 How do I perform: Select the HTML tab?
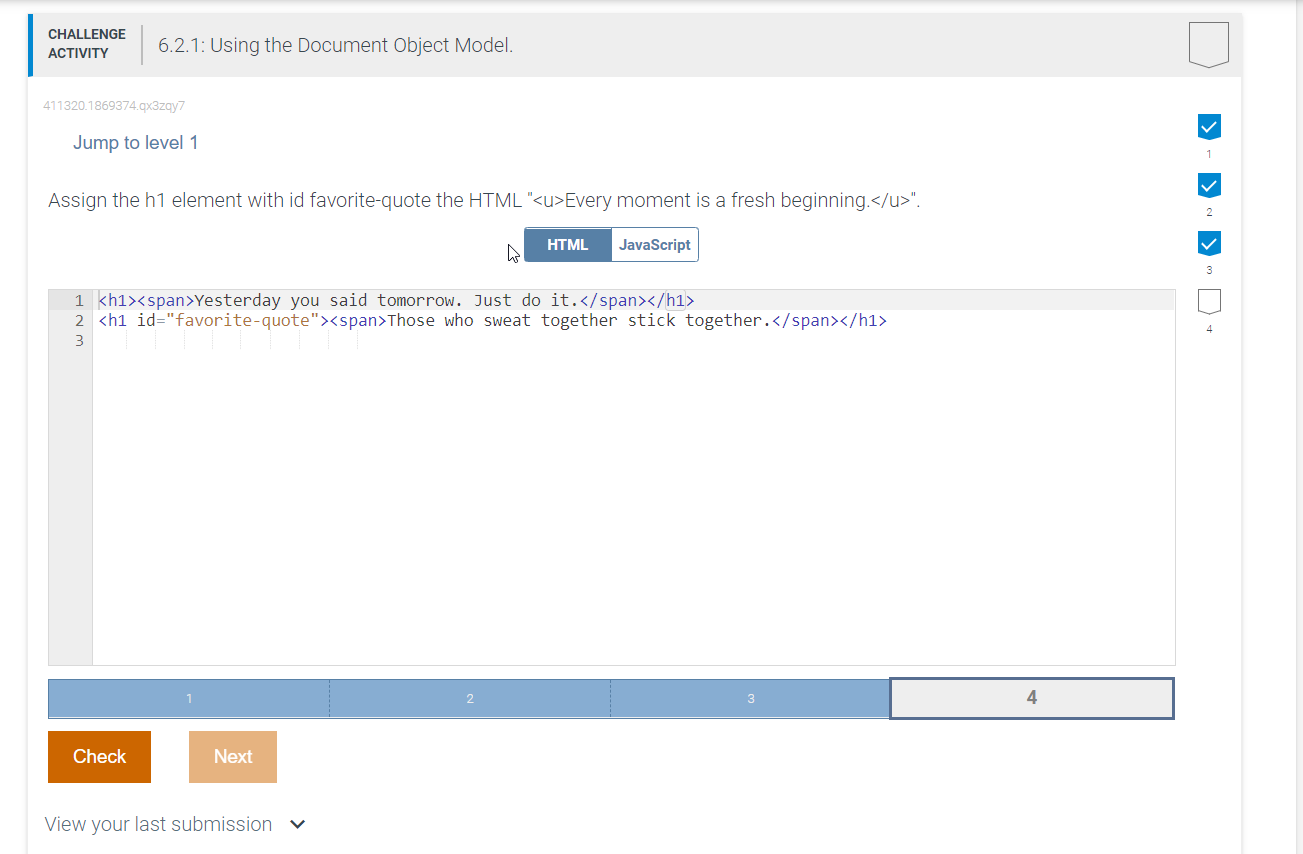click(568, 245)
